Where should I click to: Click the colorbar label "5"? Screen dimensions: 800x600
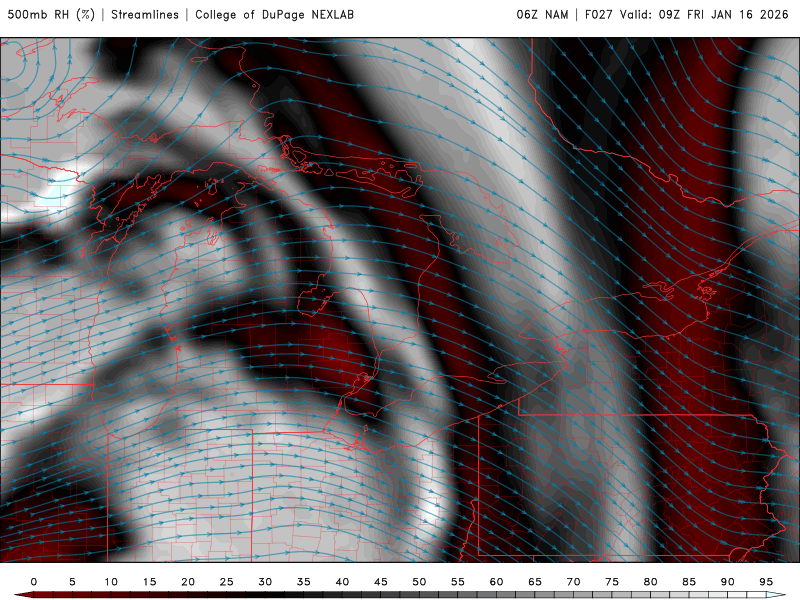coord(72,582)
